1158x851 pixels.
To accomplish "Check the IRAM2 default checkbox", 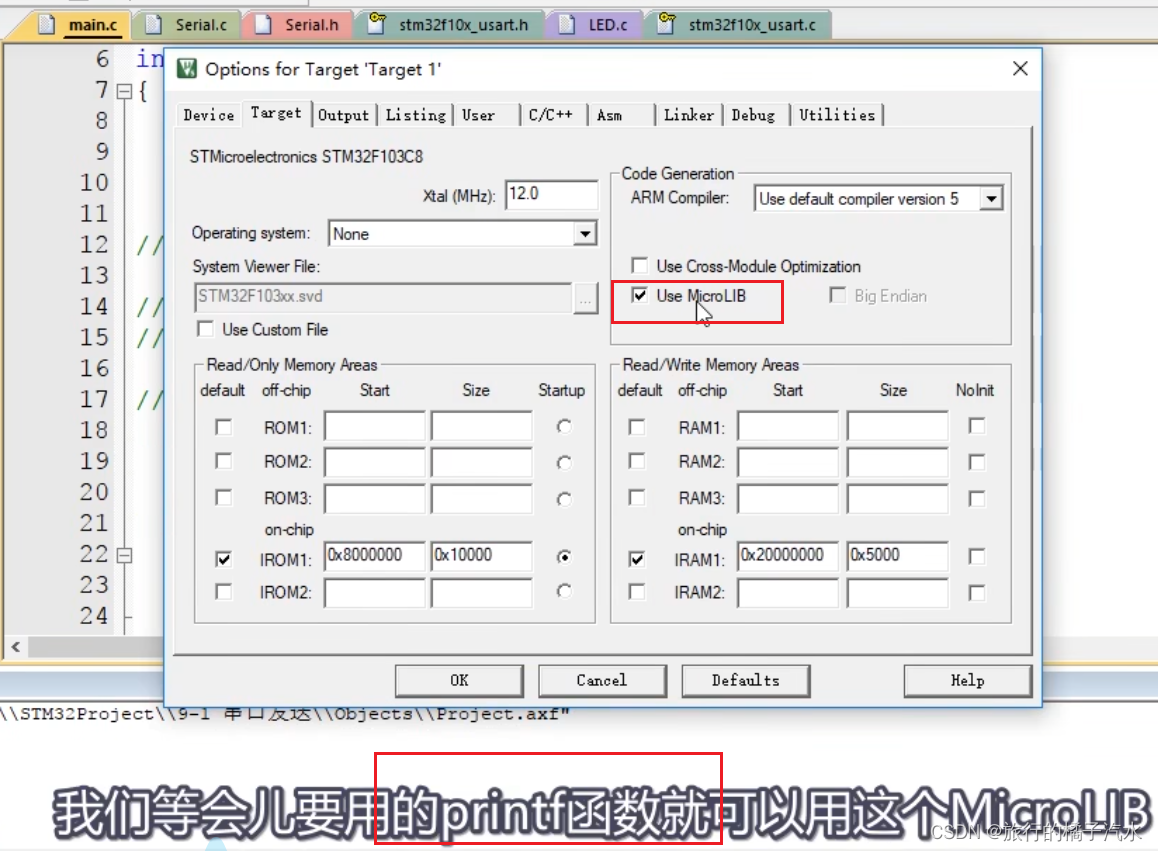I will [x=637, y=592].
